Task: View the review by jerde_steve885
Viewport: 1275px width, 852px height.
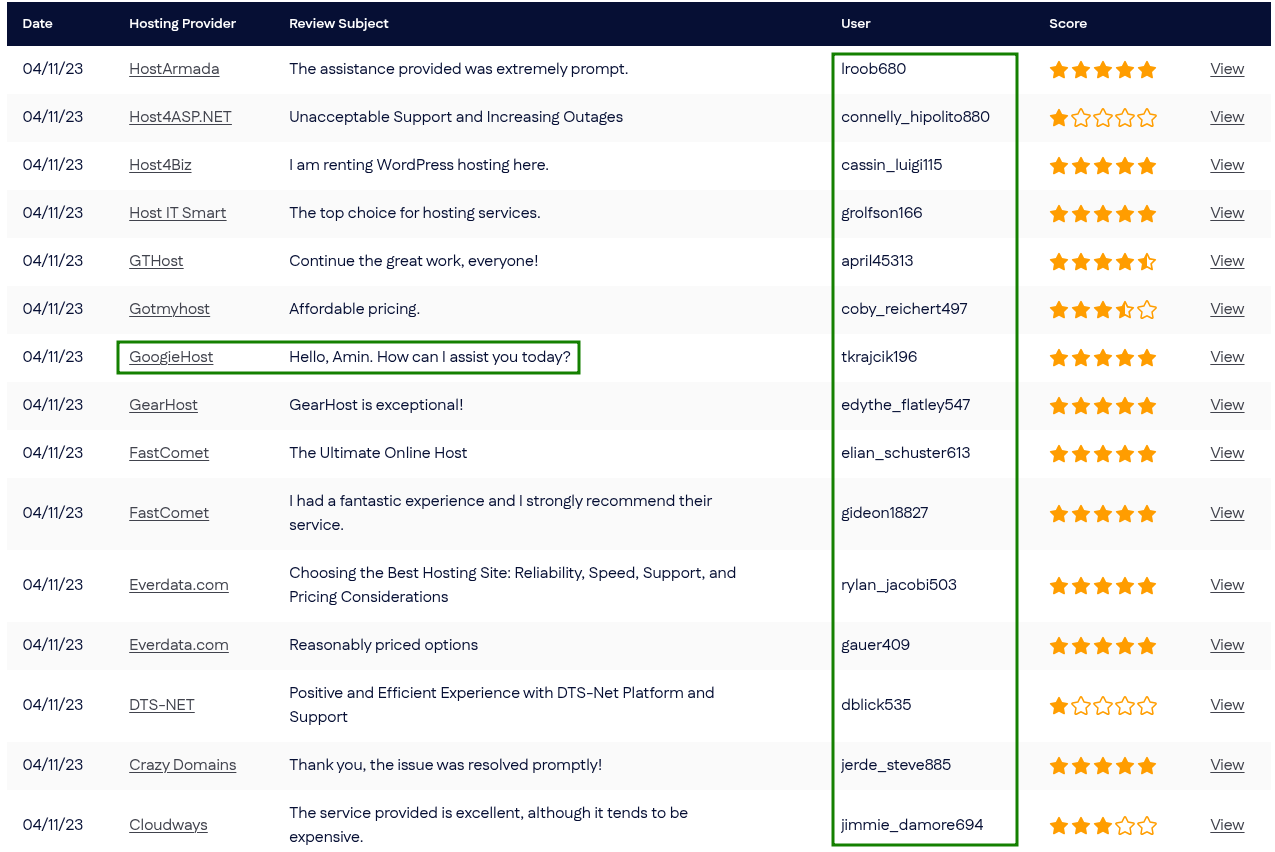Action: (x=1227, y=765)
